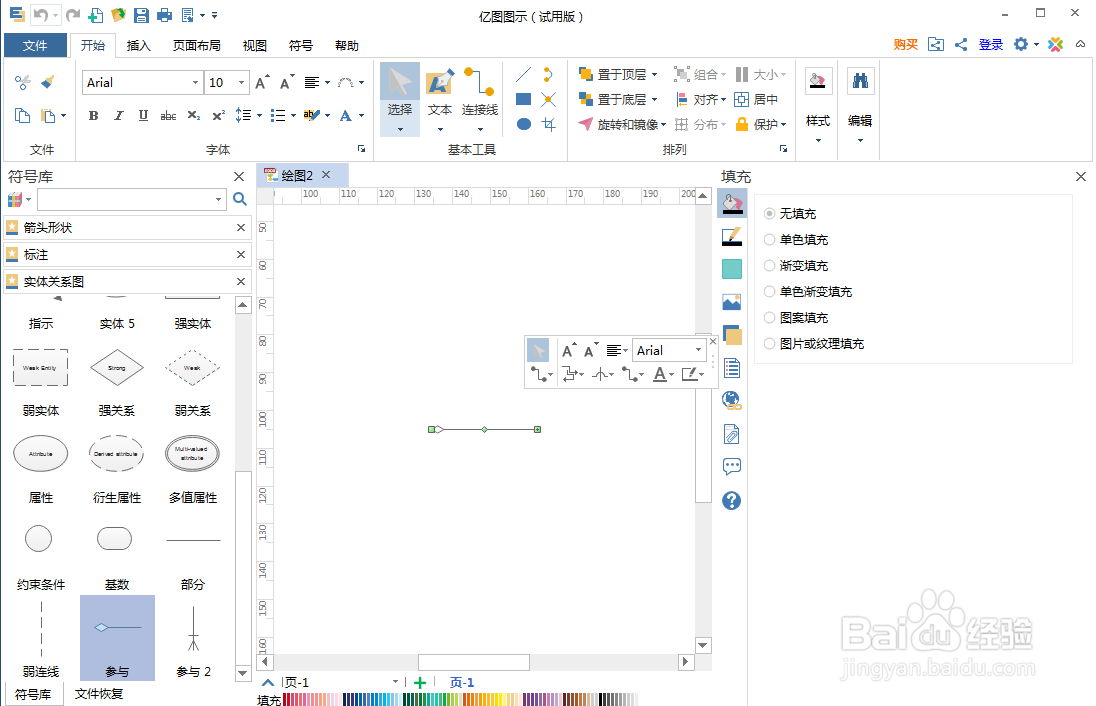Apply strikethrough formatting

coord(168,115)
